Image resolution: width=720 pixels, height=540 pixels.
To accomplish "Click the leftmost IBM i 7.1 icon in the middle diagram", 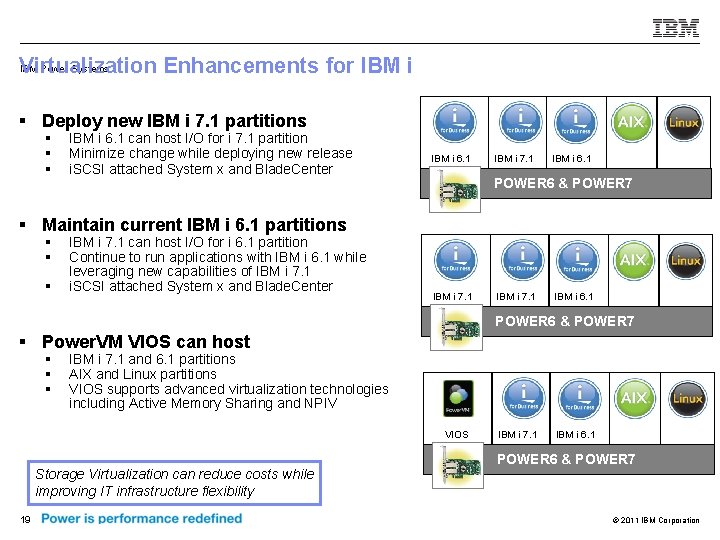I will 456,261.
